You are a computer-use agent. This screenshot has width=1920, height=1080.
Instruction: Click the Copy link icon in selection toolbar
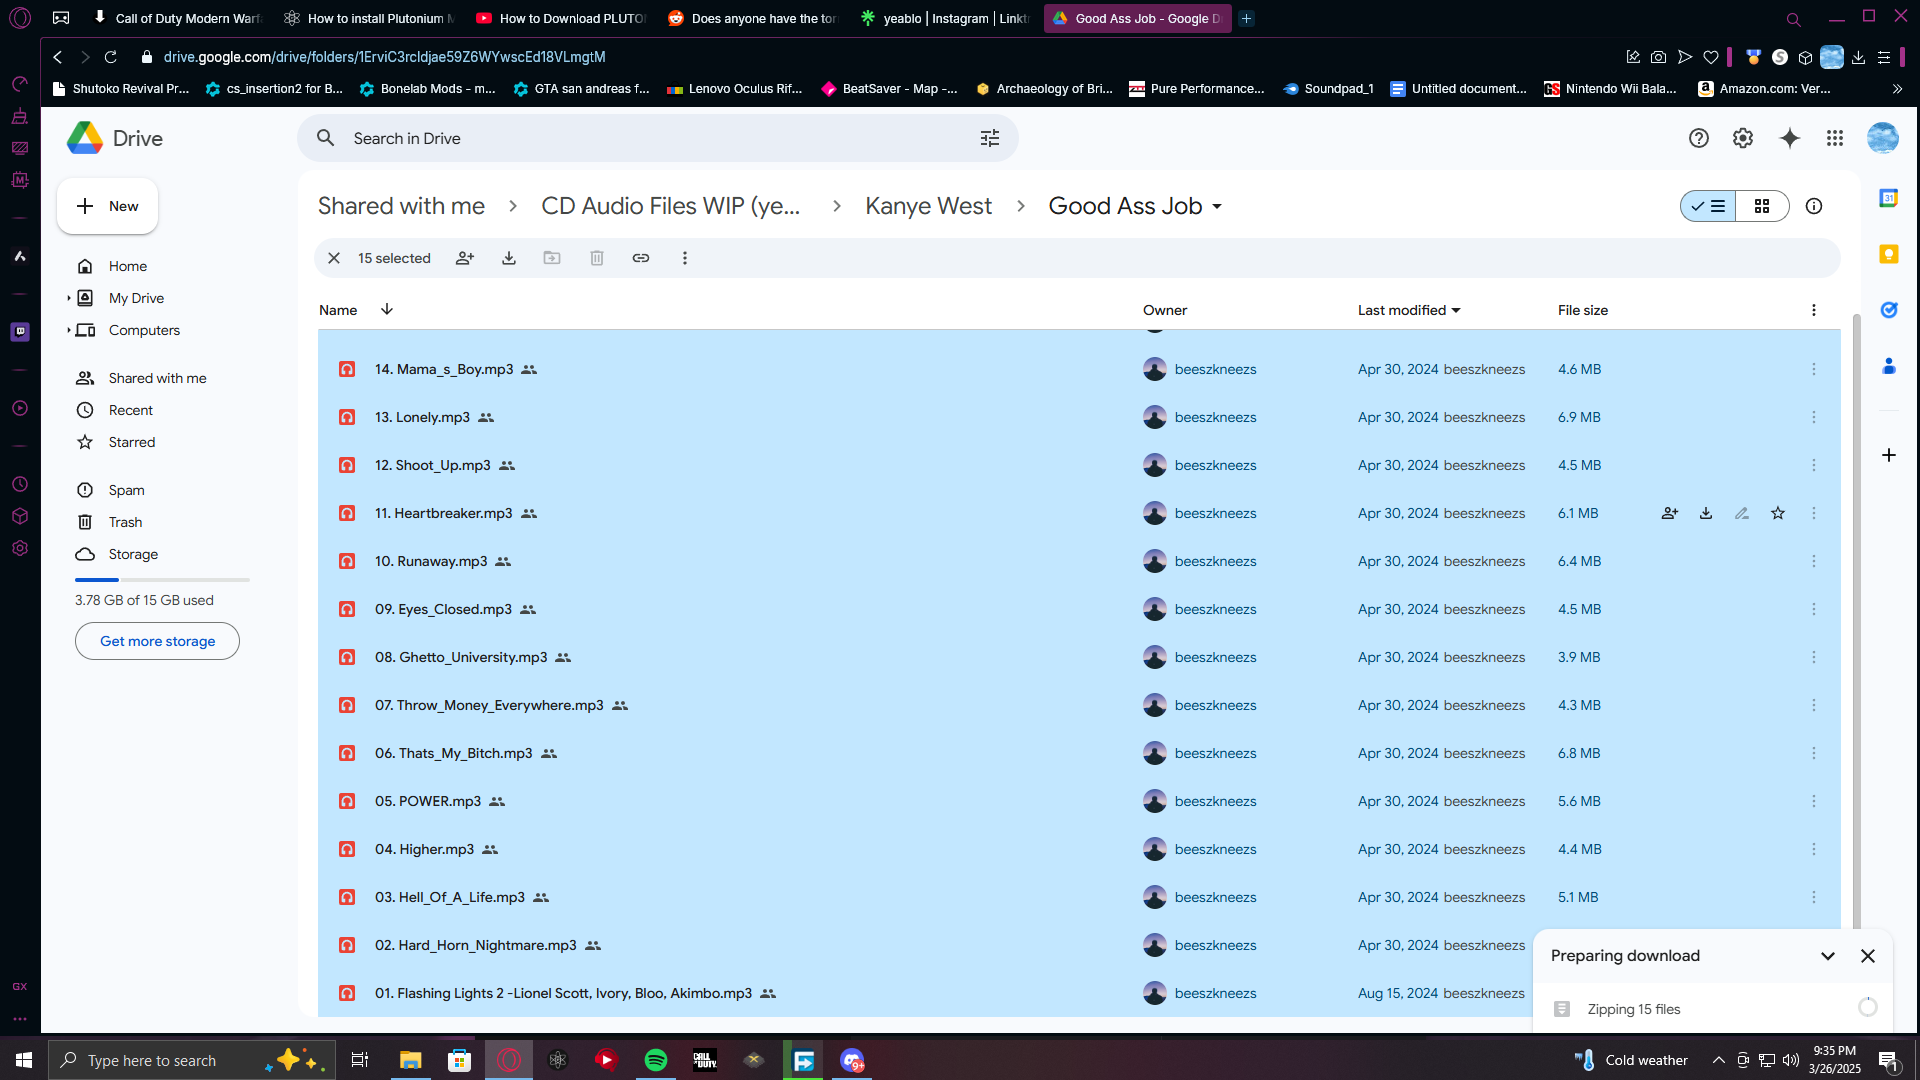[x=641, y=258]
